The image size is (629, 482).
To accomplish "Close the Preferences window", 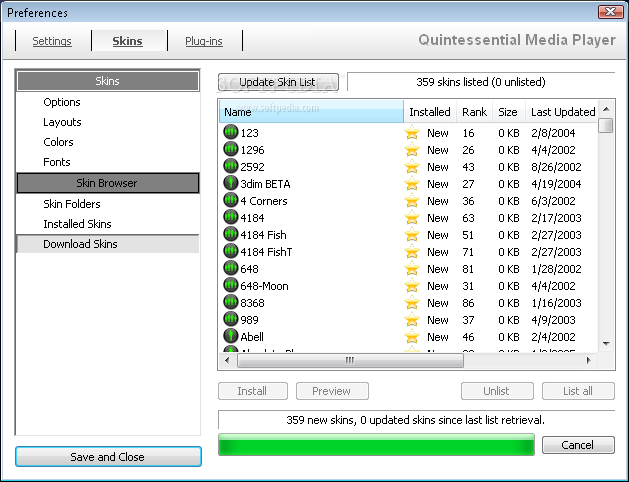I will click(x=610, y=12).
